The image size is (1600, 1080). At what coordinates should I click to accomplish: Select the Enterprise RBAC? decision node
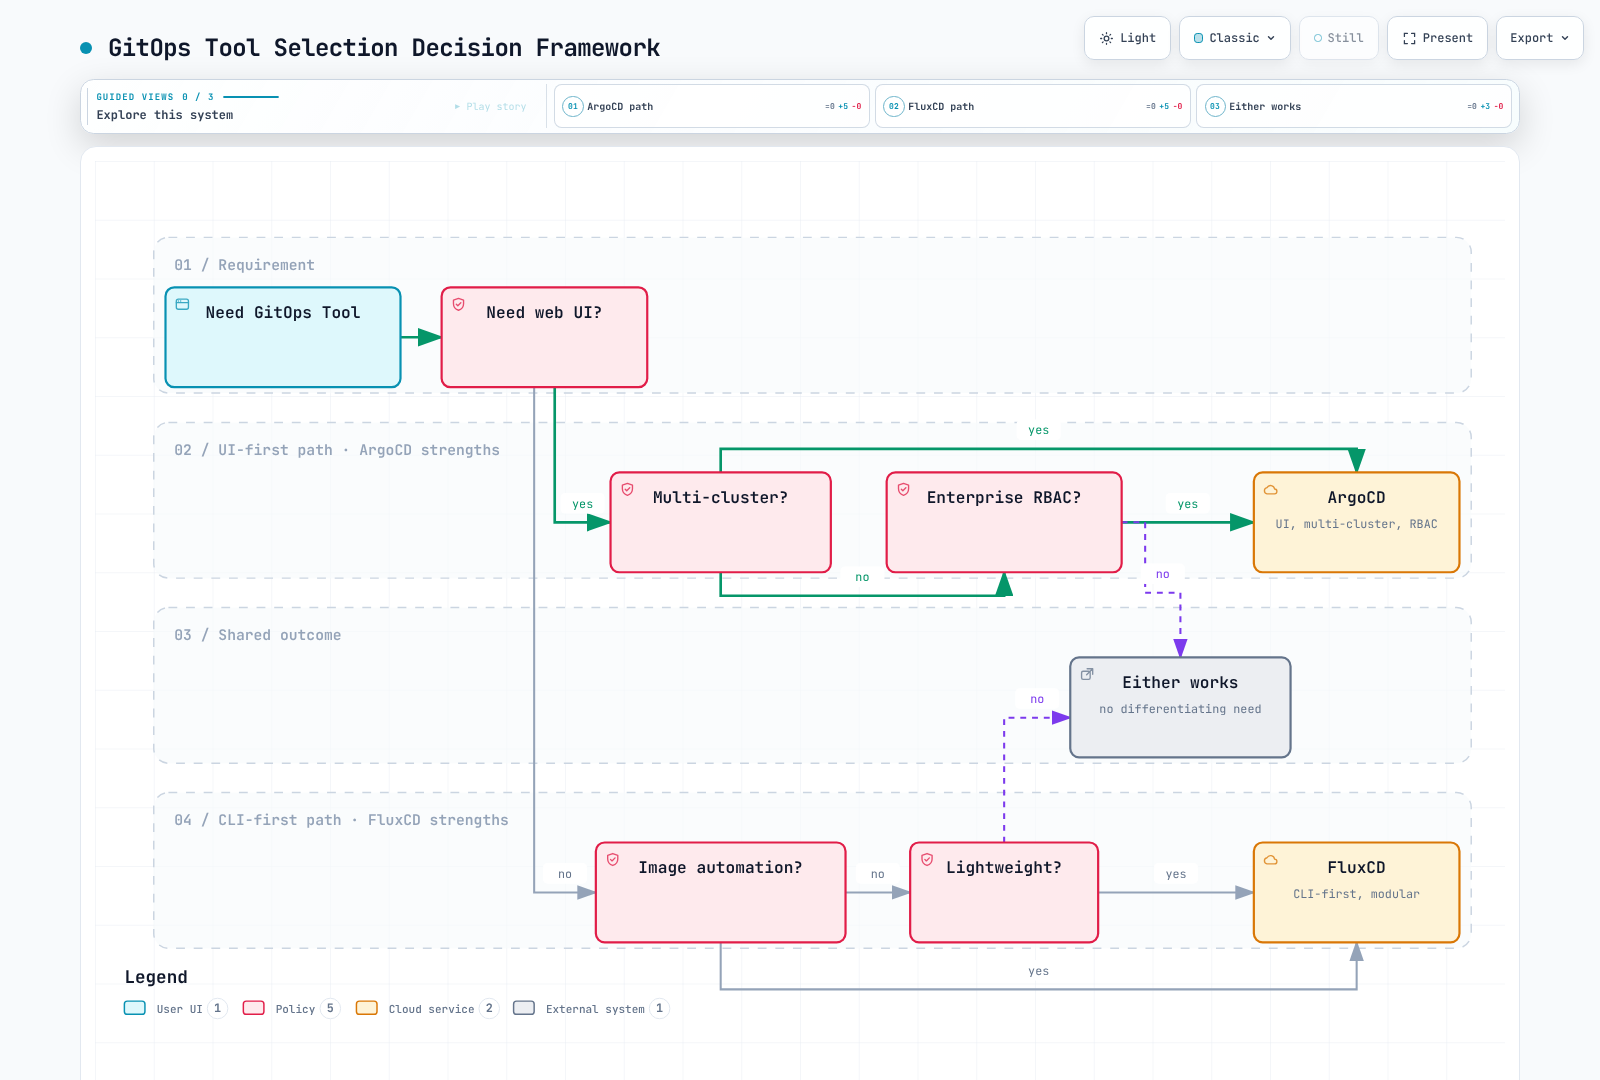point(1004,522)
